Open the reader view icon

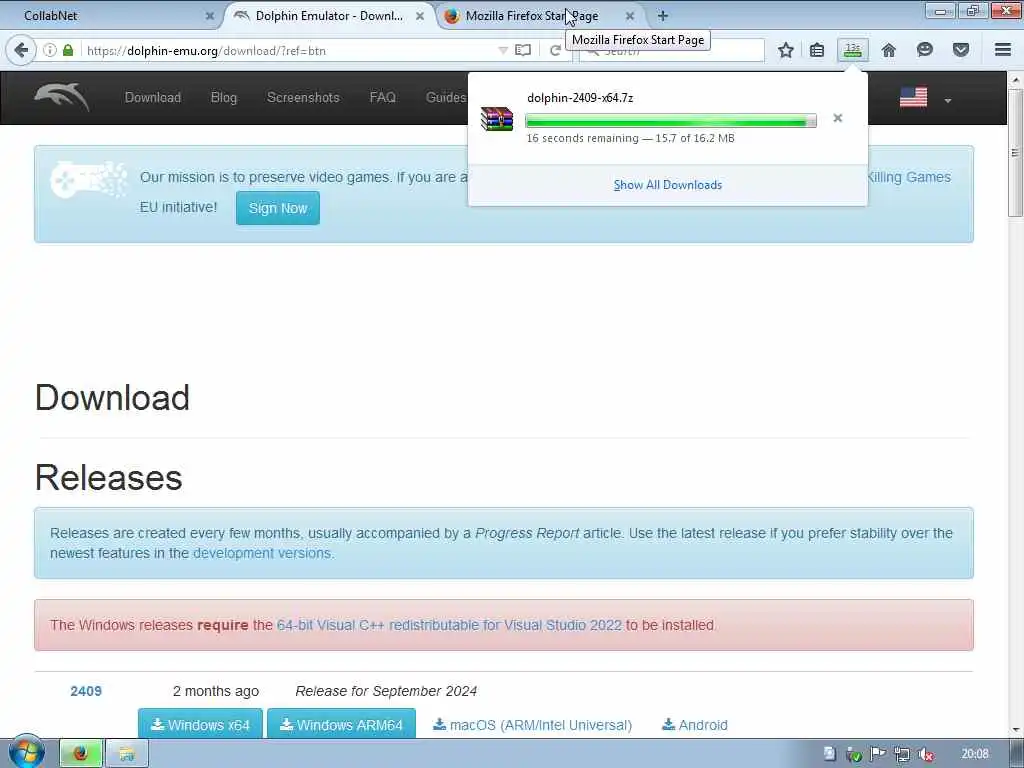pos(522,50)
